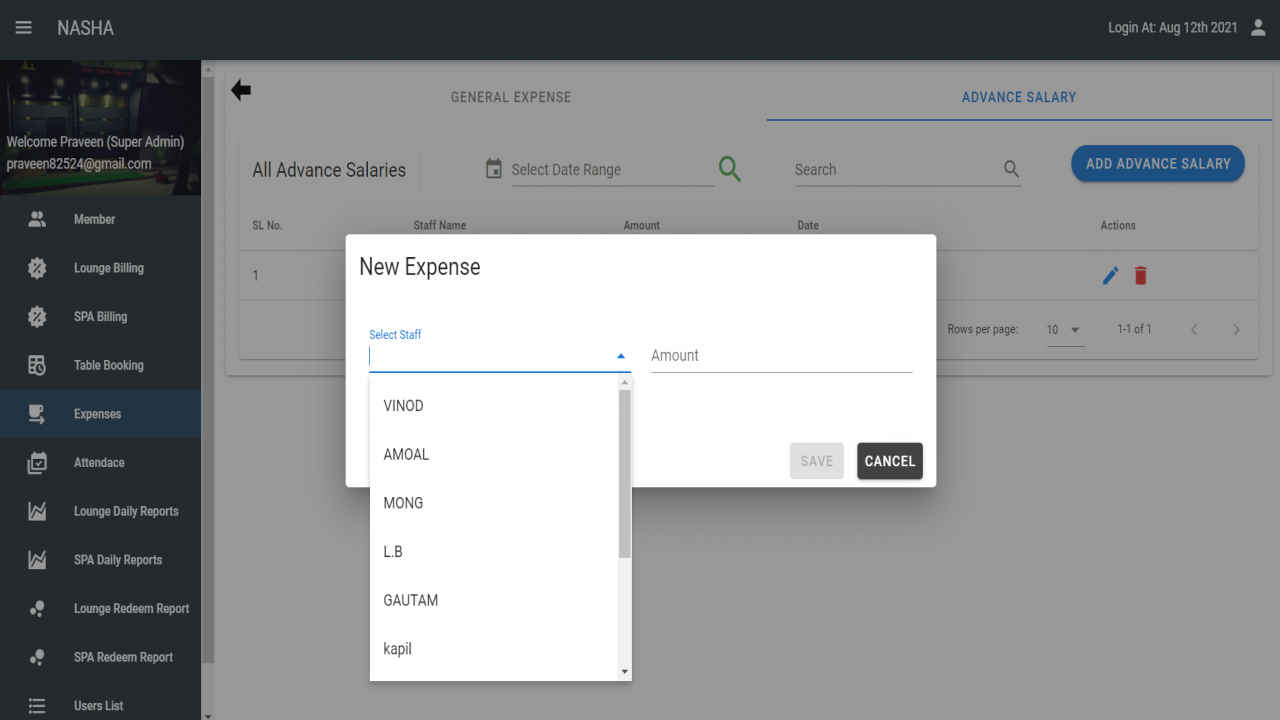The width and height of the screenshot is (1280, 720).
Task: Click the calendar icon for date range
Action: (x=493, y=169)
